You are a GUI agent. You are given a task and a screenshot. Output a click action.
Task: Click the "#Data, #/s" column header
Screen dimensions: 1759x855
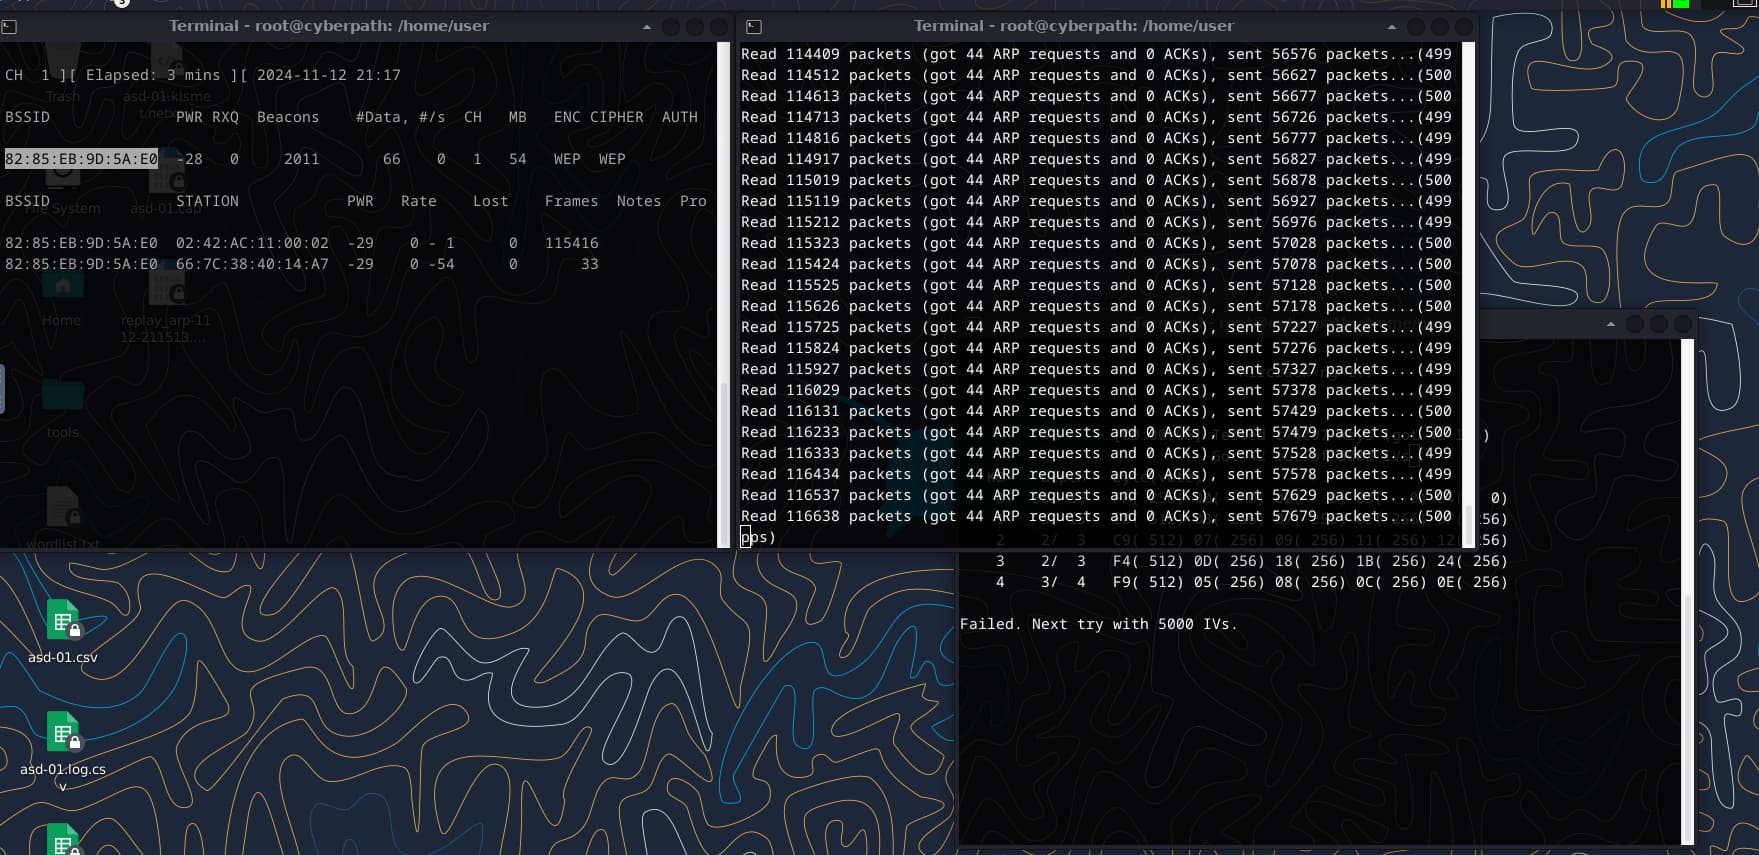400,117
